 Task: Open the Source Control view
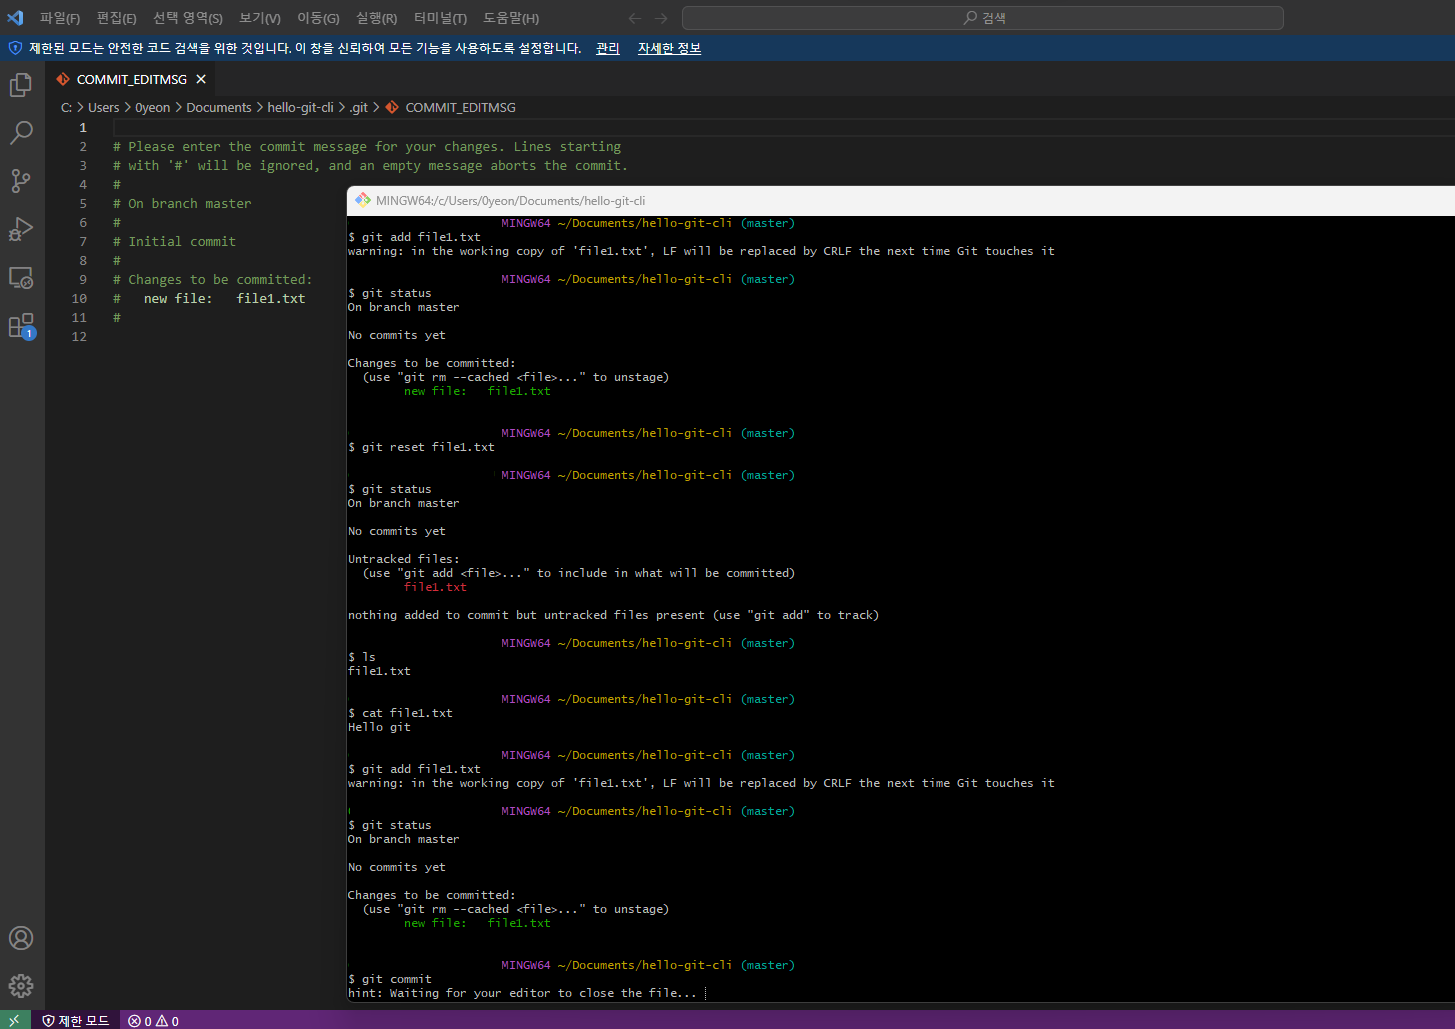point(21,181)
